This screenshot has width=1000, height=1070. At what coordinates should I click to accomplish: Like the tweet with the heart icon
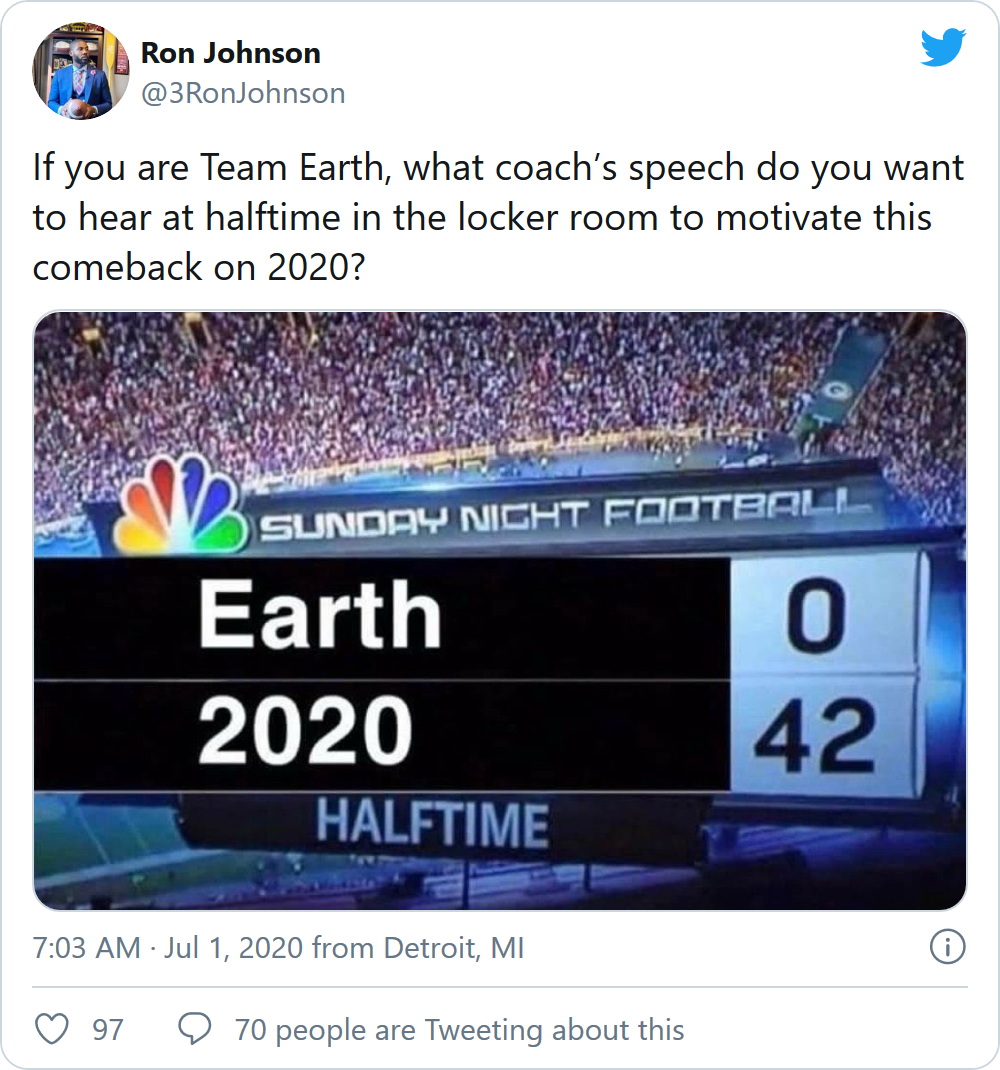click(52, 1028)
